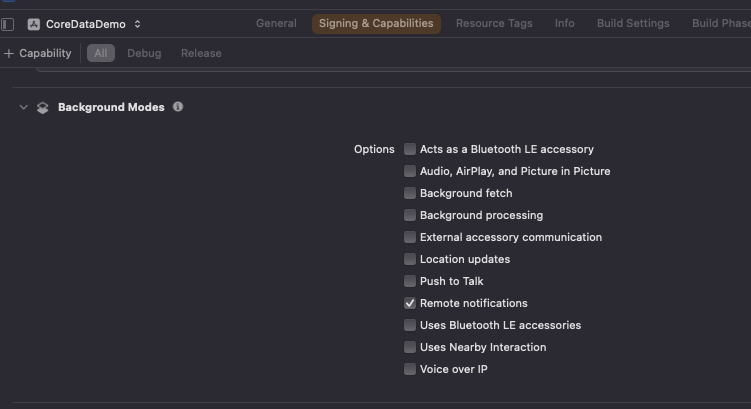Tick Acts as a Bluetooth LE accessory
Viewport: 751px width, 409px height.
click(410, 149)
